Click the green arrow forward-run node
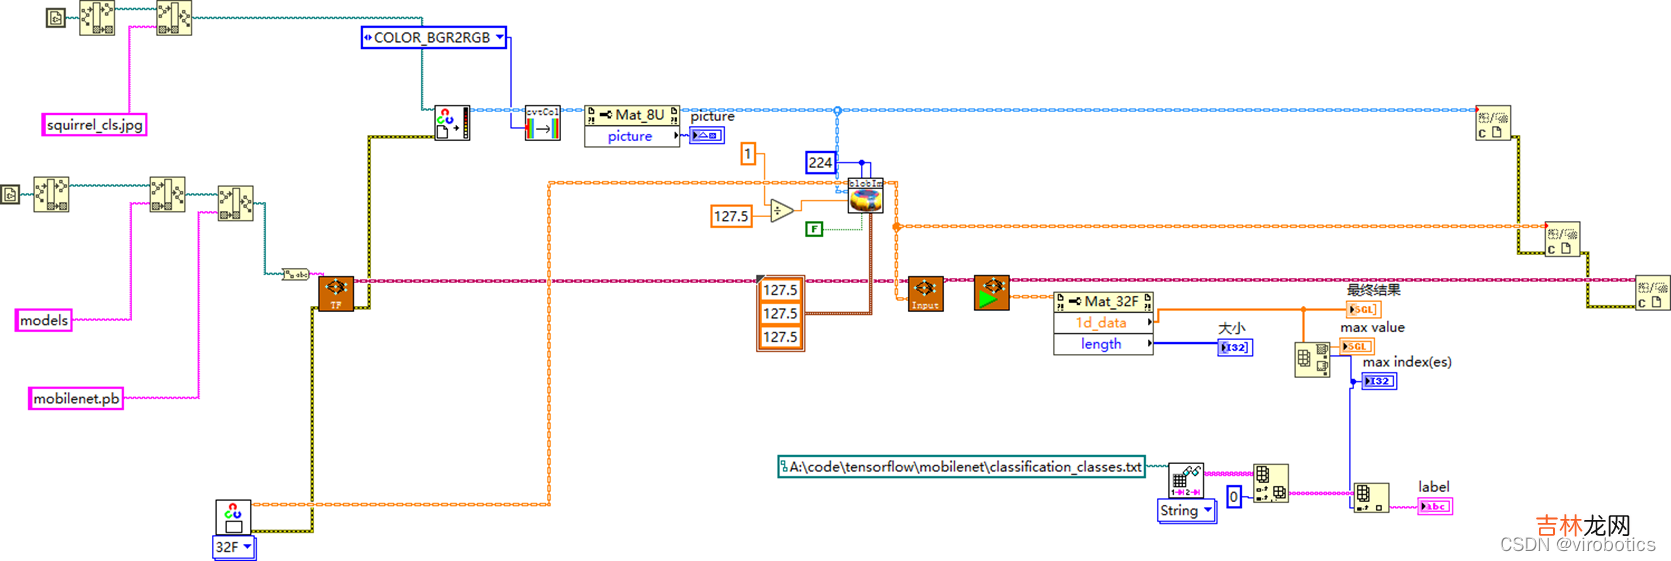 coord(991,294)
